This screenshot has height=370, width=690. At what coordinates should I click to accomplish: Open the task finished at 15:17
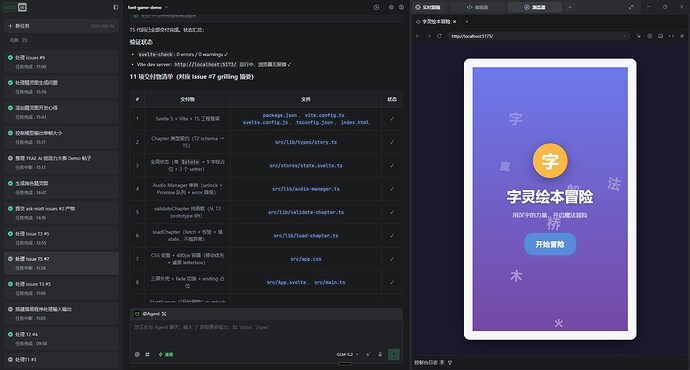click(61, 137)
